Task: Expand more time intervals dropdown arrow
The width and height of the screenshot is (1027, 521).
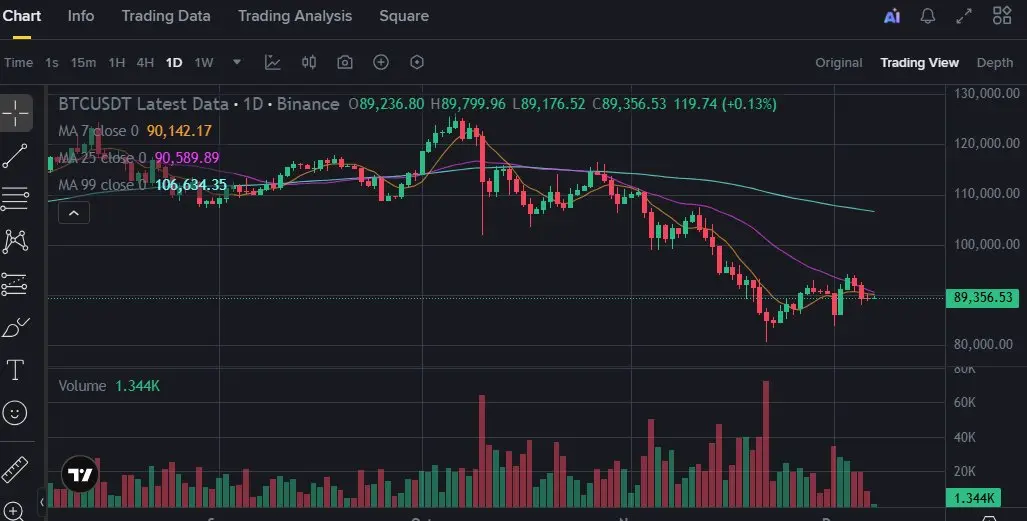Action: (237, 62)
